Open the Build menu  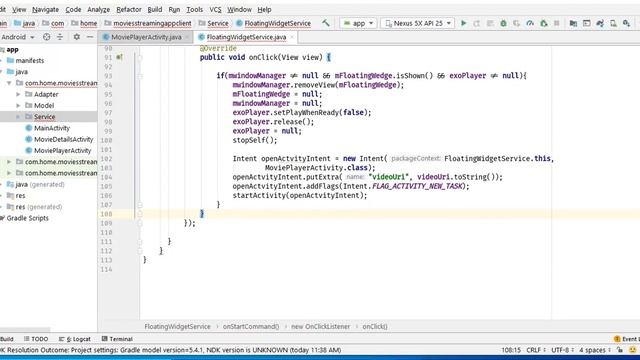pos(155,9)
